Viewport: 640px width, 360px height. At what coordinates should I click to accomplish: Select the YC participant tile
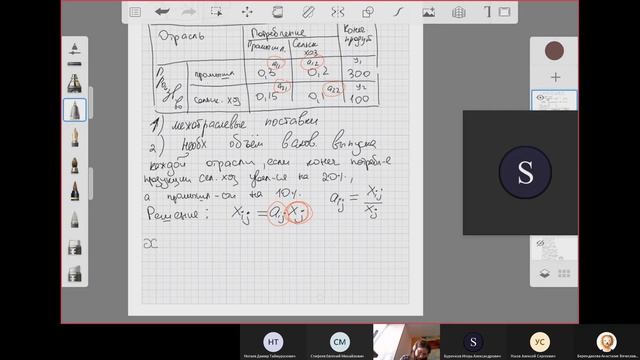540,342
